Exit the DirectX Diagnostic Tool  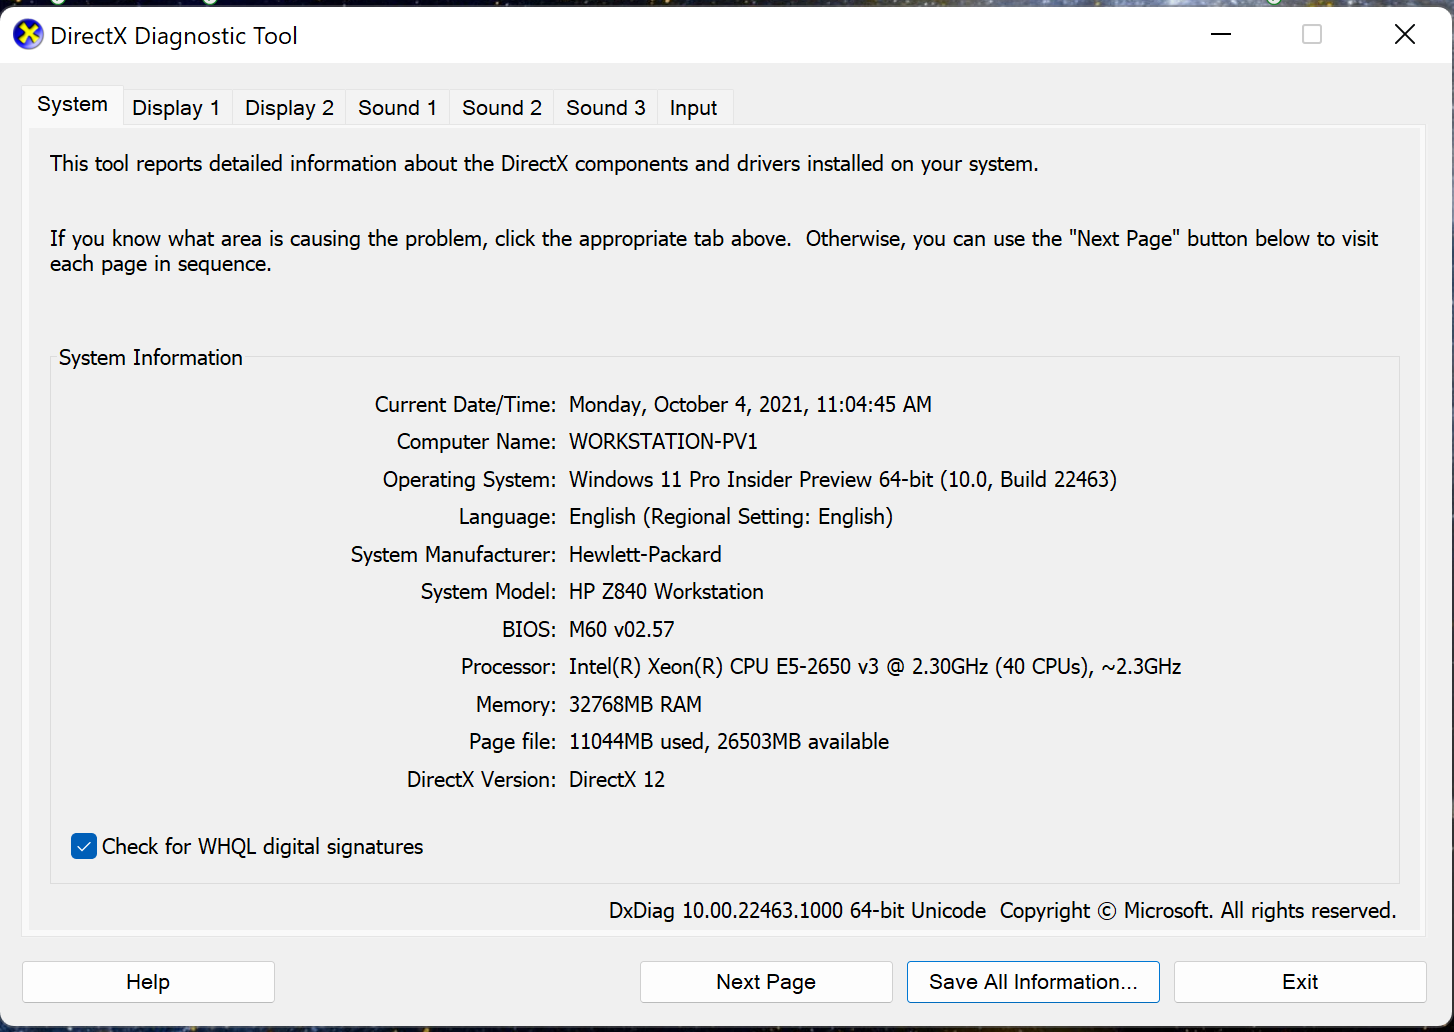coord(1300,982)
